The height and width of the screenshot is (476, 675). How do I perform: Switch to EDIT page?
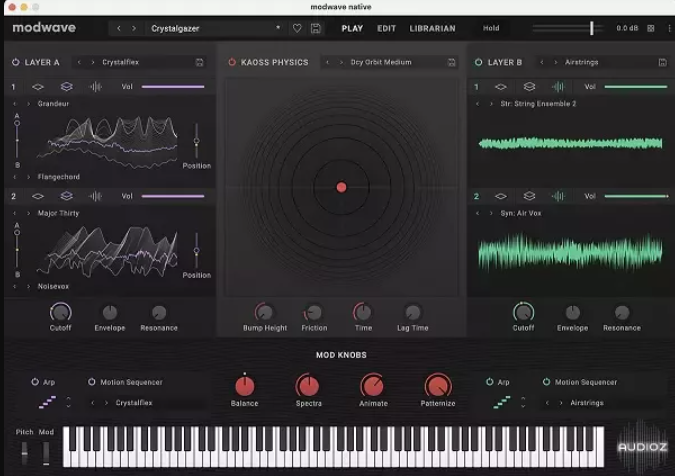point(386,28)
